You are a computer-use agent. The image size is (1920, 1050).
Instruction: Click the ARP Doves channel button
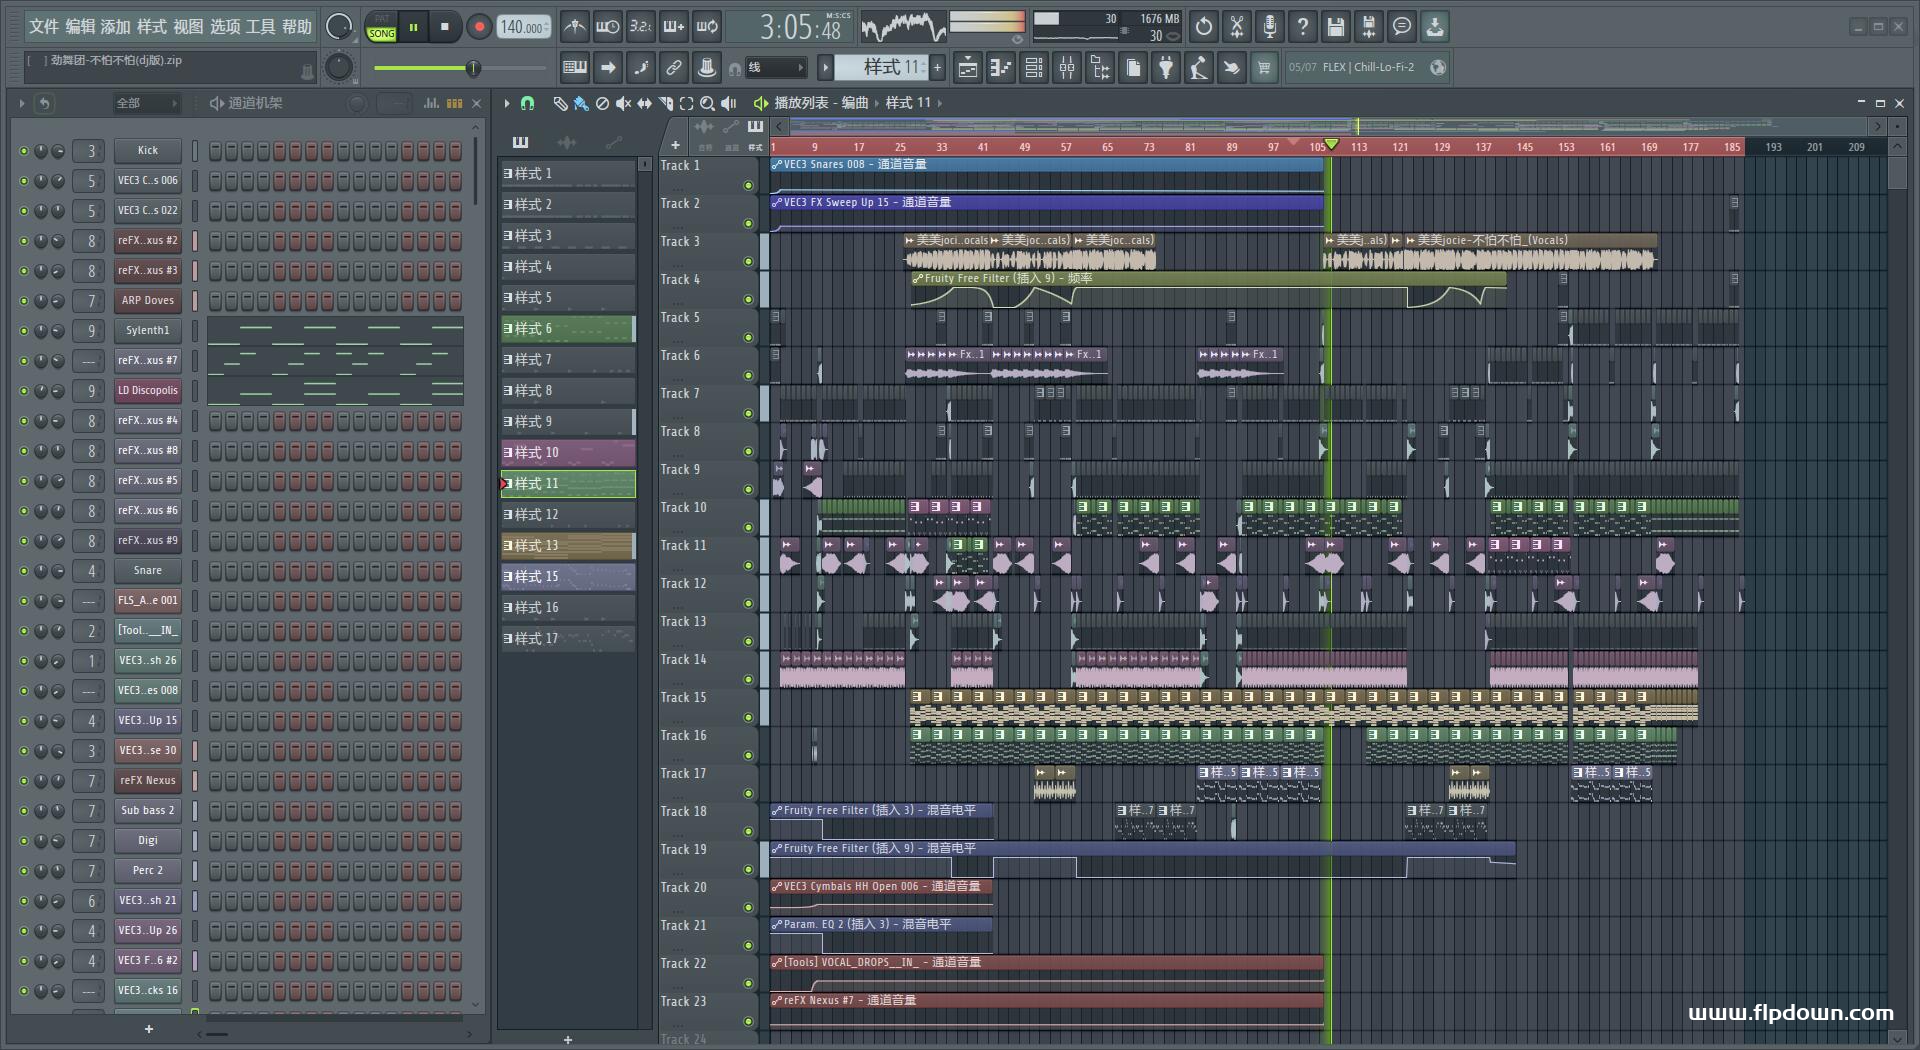147,301
